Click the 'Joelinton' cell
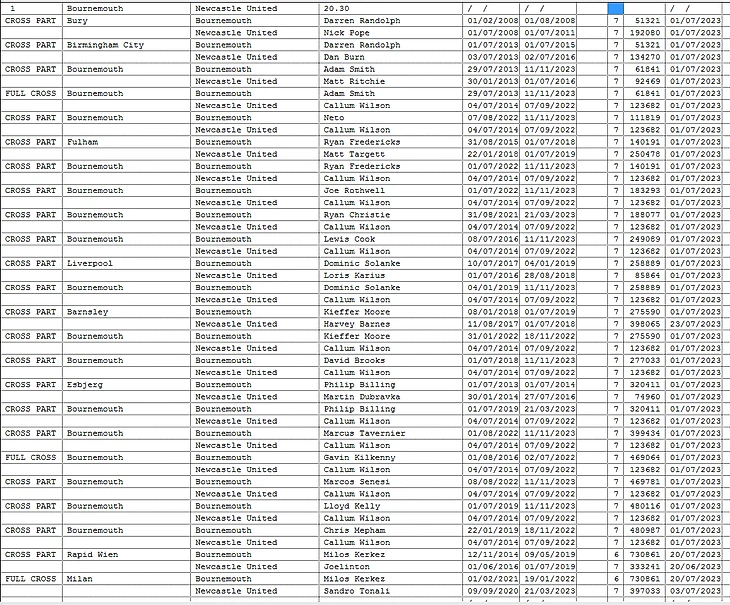 pos(391,566)
